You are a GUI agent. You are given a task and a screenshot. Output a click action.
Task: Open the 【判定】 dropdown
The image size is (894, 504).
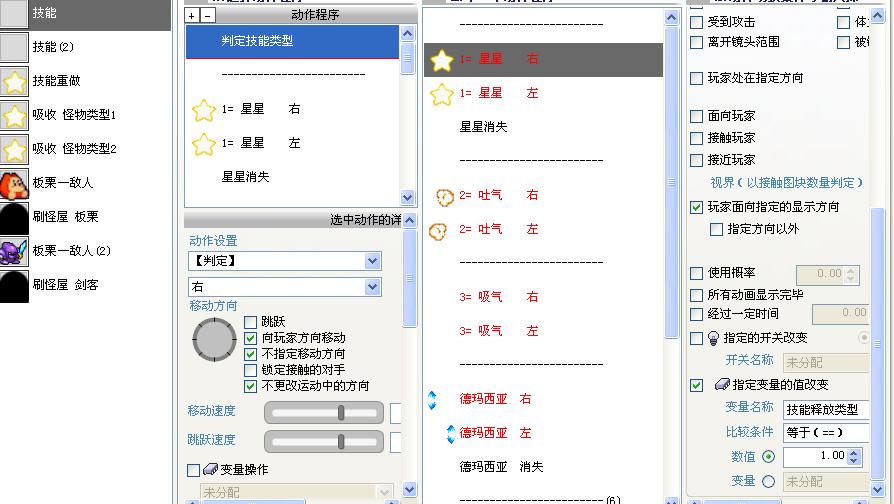point(372,261)
